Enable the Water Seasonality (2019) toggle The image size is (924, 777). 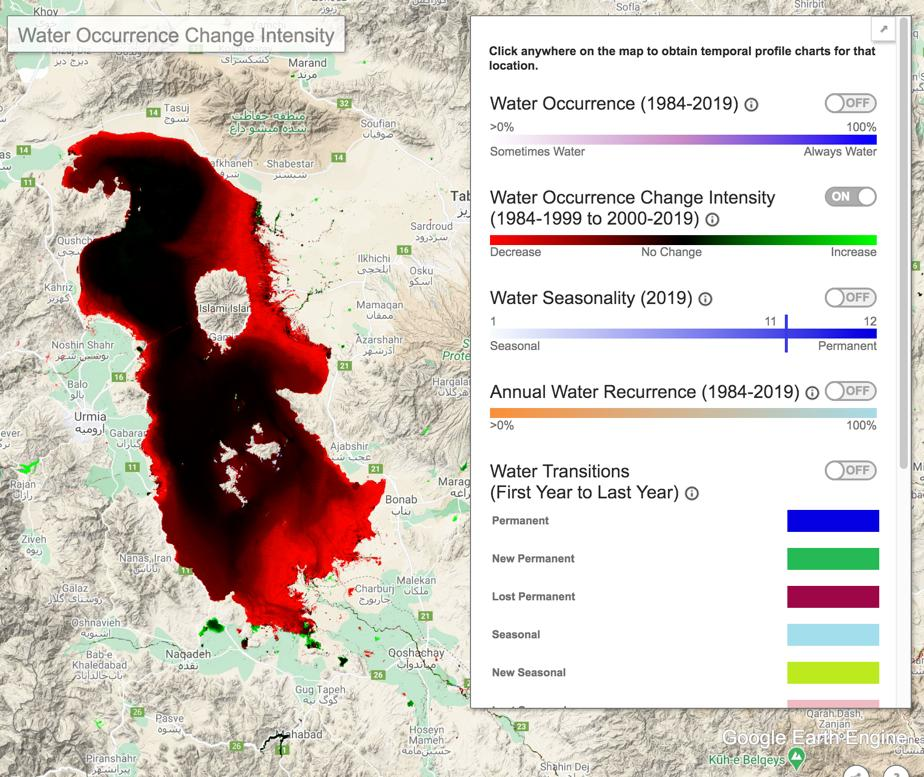(850, 297)
